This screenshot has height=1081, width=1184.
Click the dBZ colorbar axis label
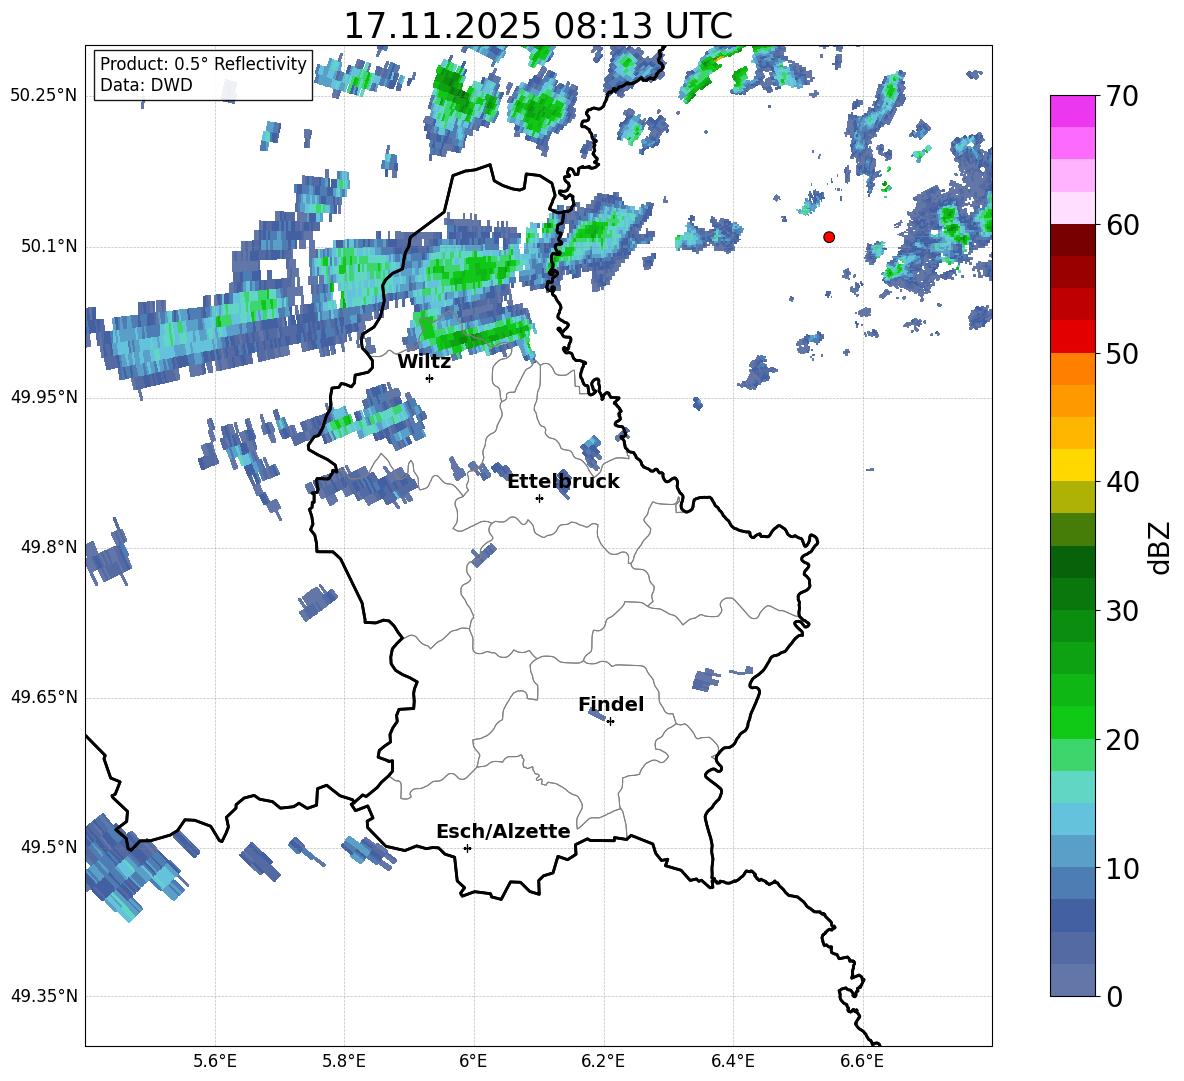coord(1160,547)
